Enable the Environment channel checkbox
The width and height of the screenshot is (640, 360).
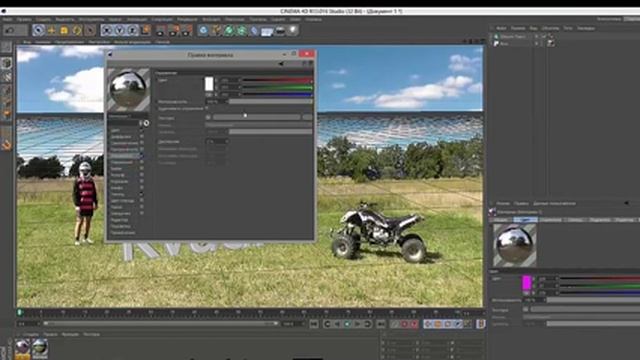(142, 162)
